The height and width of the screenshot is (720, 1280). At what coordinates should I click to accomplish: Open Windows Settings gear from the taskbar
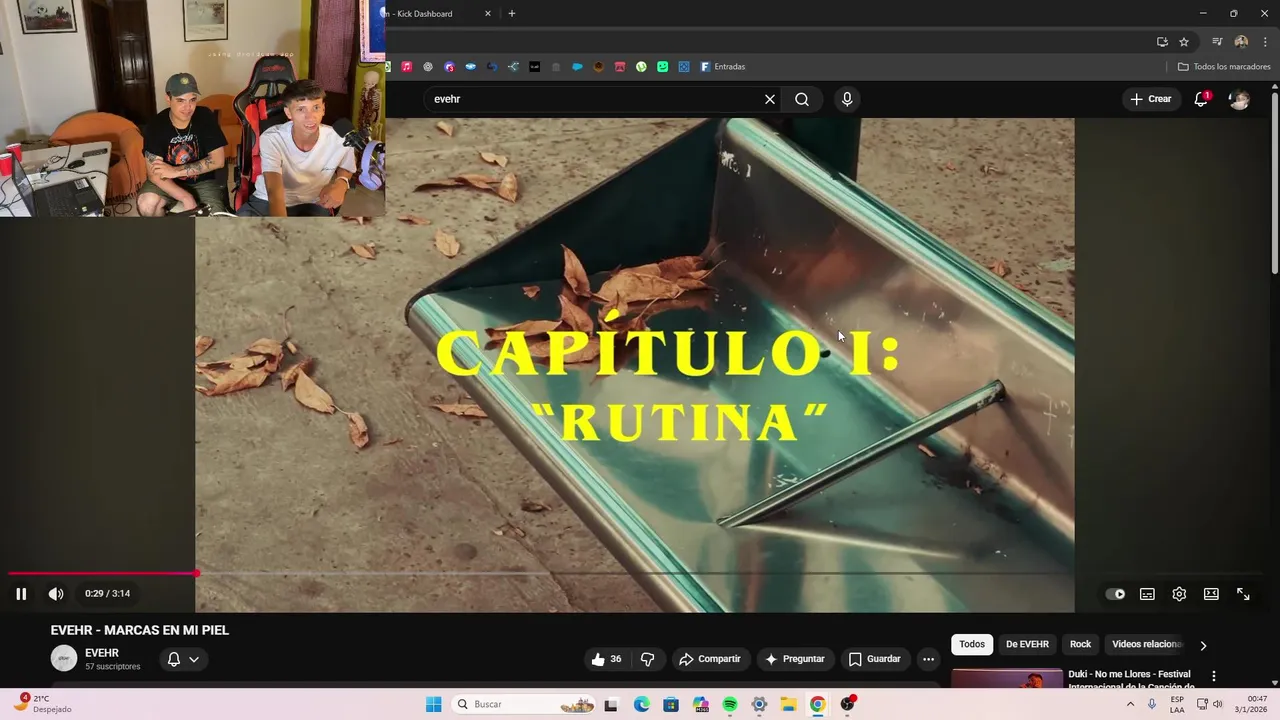coord(759,704)
